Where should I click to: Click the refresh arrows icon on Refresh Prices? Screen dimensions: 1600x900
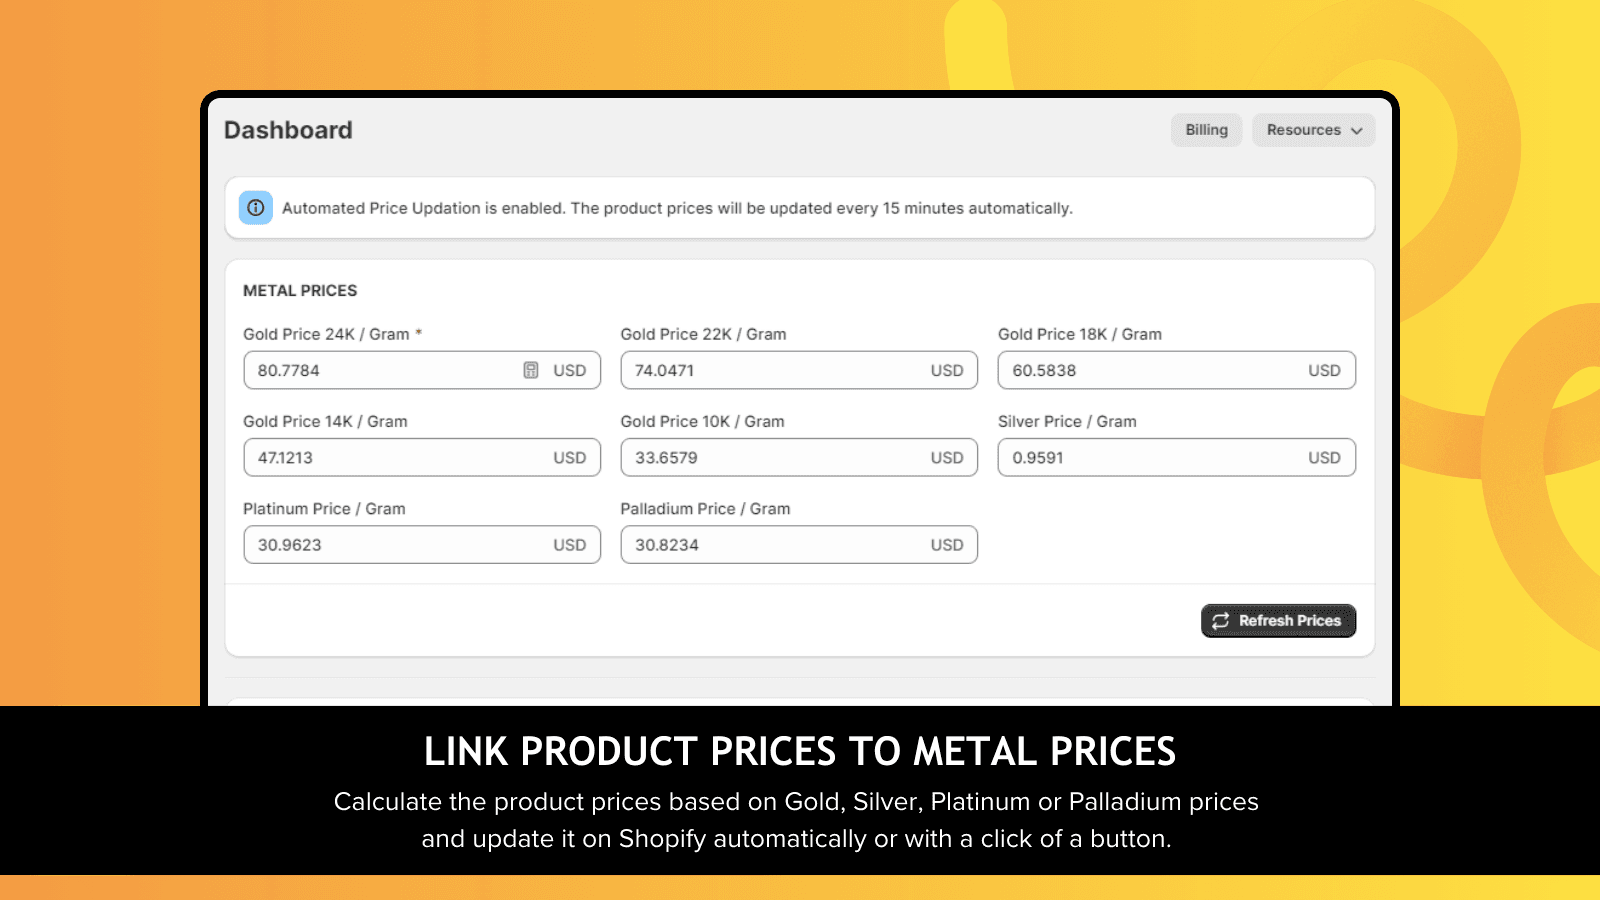pos(1219,621)
